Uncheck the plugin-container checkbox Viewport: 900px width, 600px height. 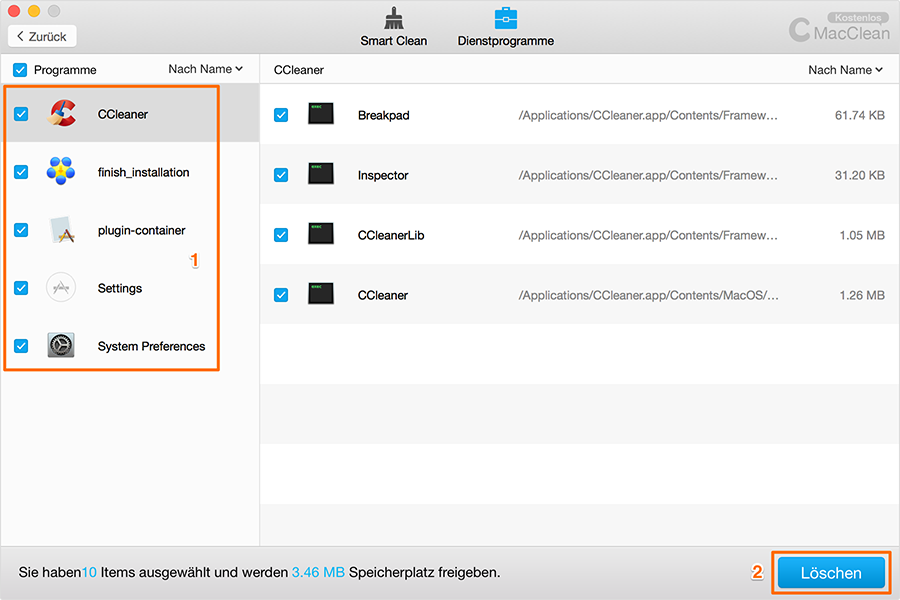[21, 230]
